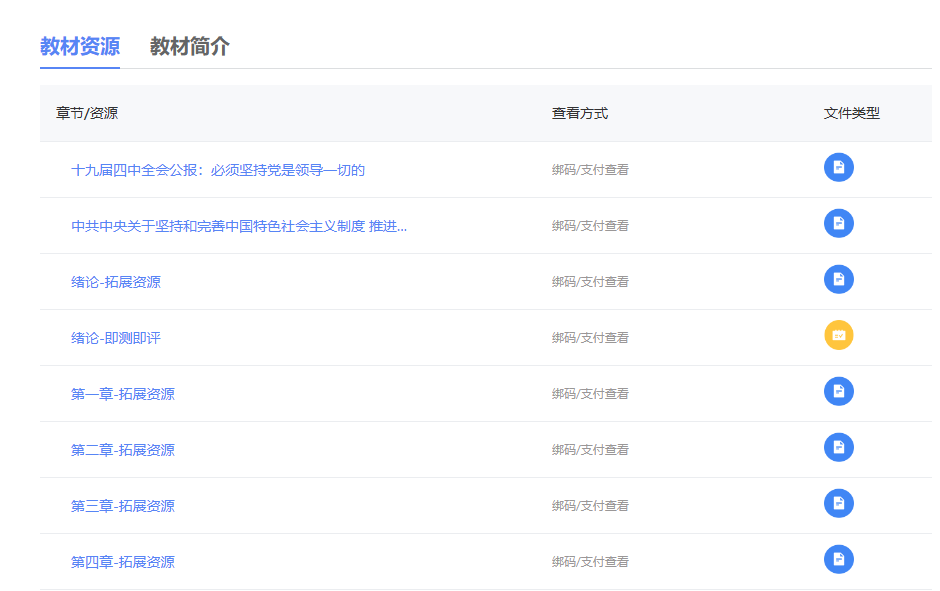Viewport: 940px width, 591px height.
Task: Click 绑码/支付查看 in 十九届四中全会公报 row
Action: (590, 170)
